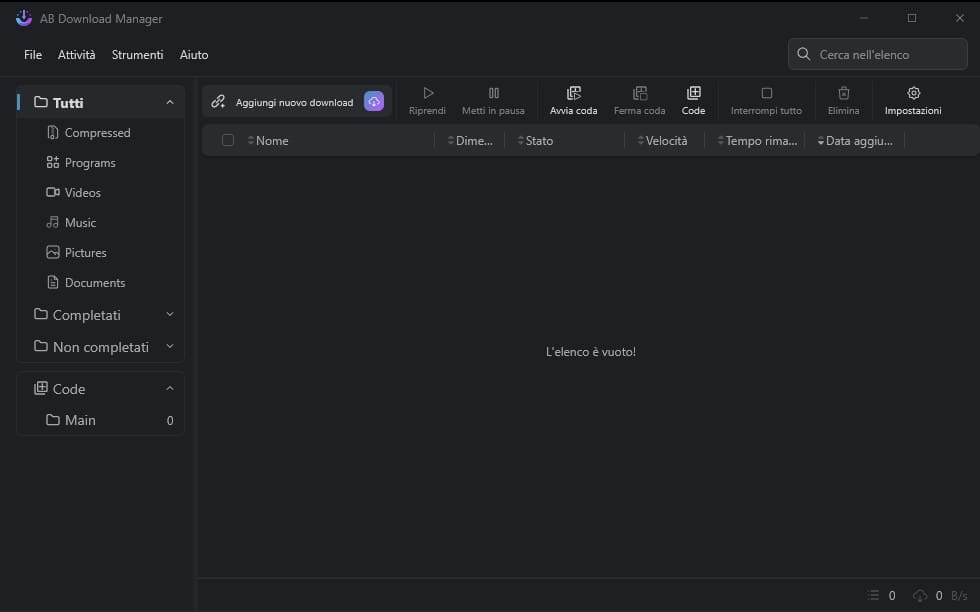Viewport: 980px width, 612px height.
Task: Click the Code section queue icon in sidebar
Action: pyautogui.click(x=41, y=388)
